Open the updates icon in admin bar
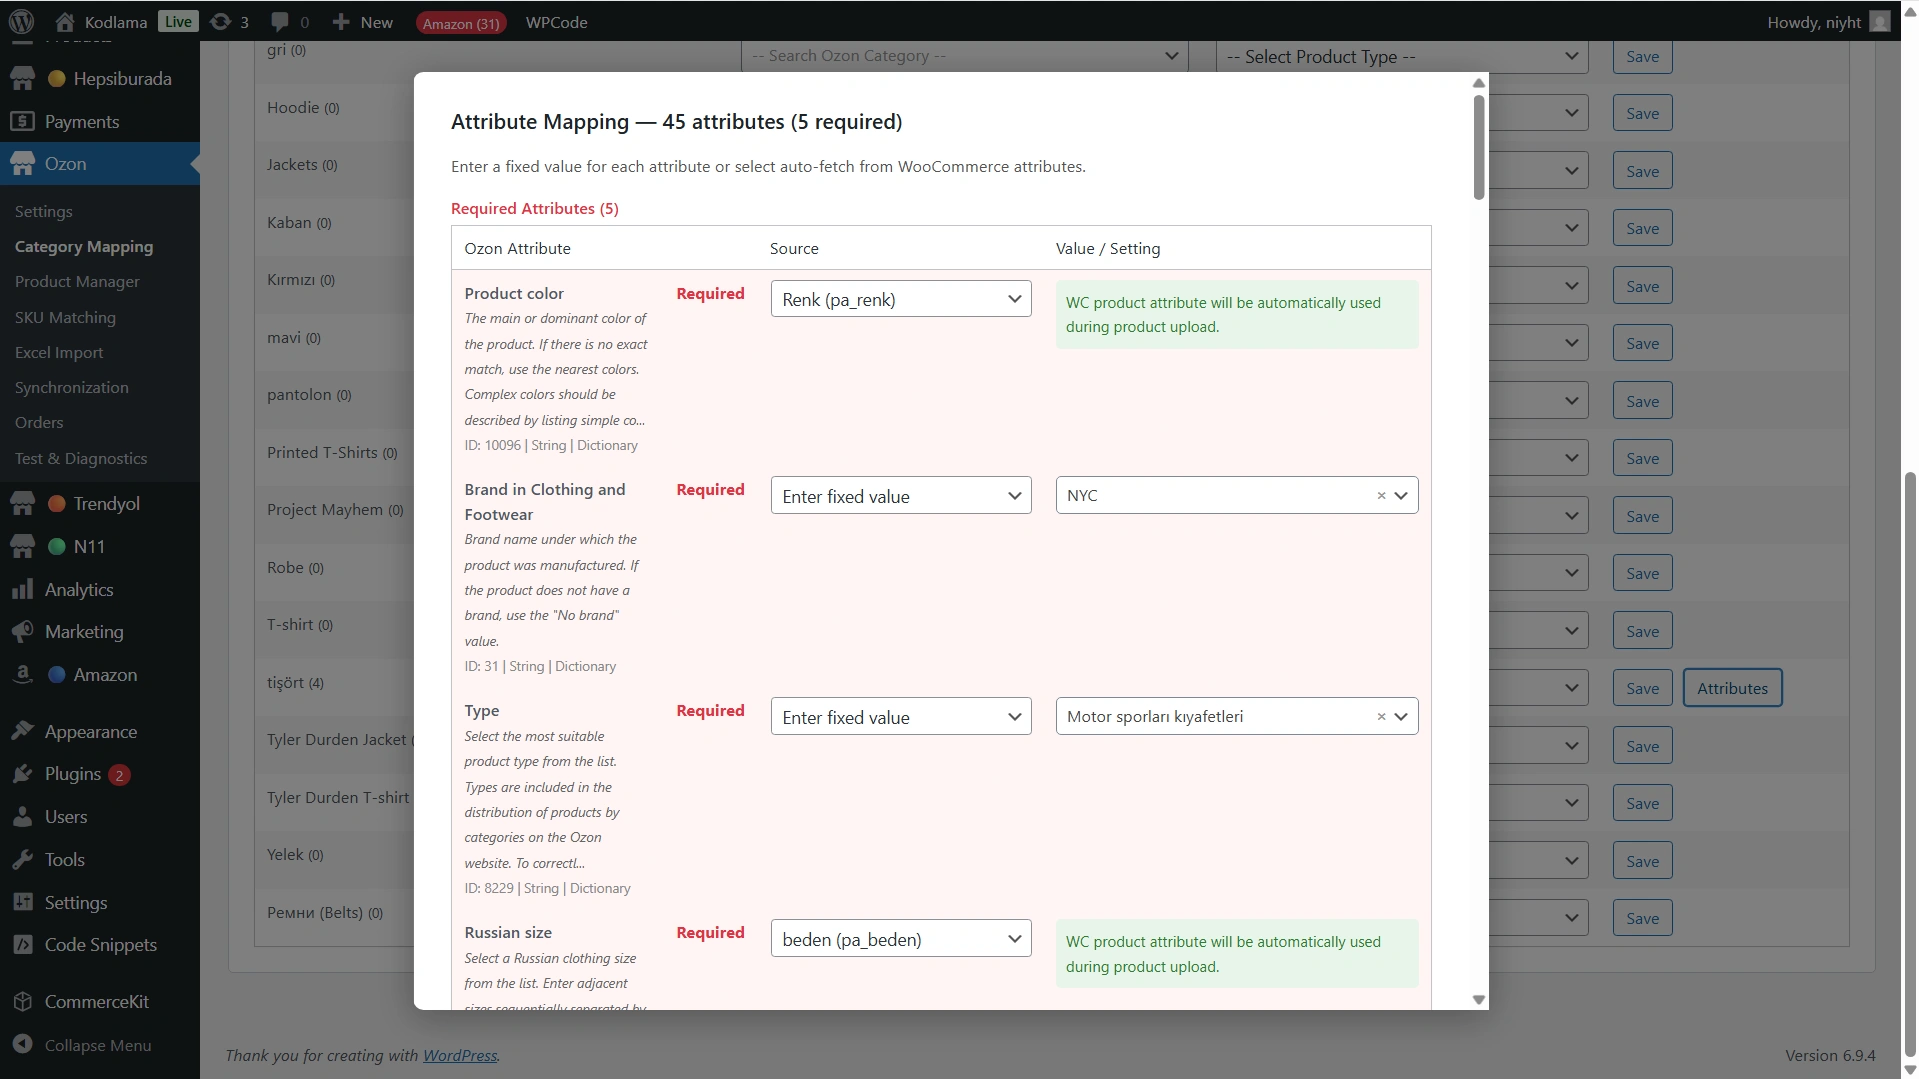This screenshot has height=1079, width=1919. [221, 21]
